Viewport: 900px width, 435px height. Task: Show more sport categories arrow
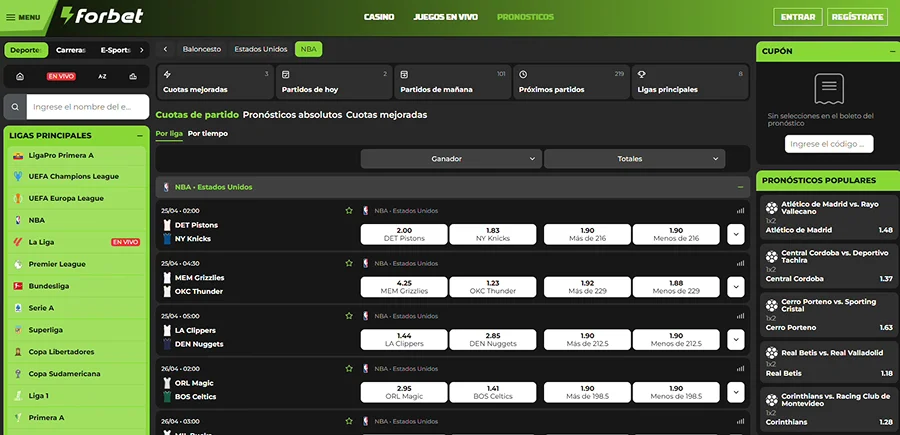pyautogui.click(x=141, y=50)
